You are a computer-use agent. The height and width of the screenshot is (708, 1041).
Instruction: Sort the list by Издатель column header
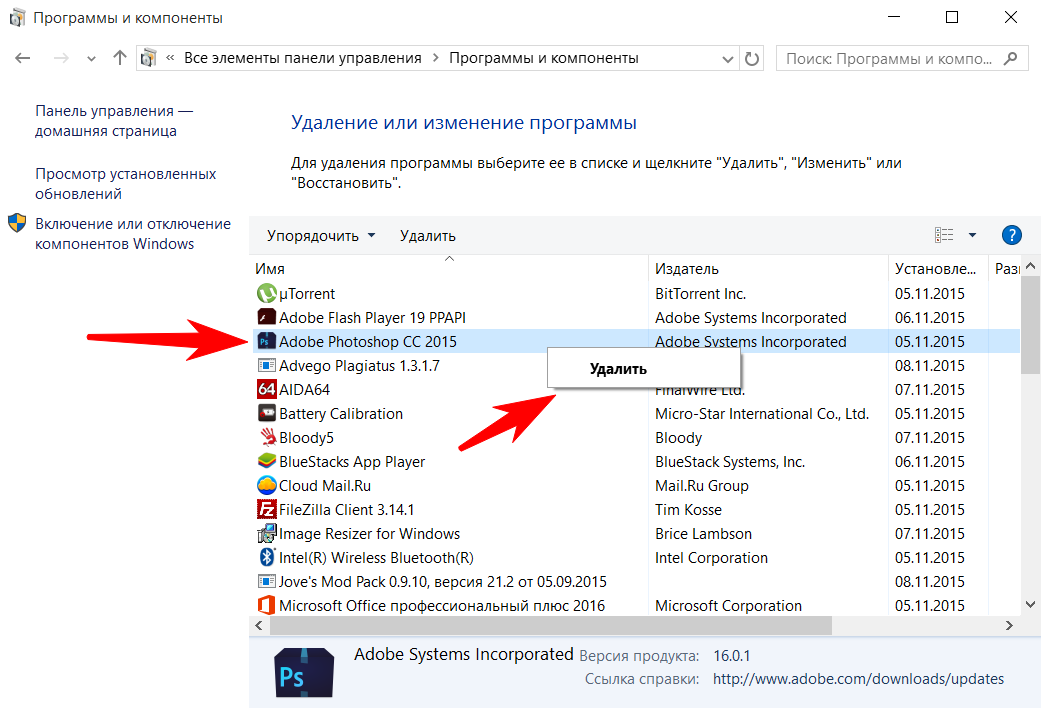(x=687, y=269)
